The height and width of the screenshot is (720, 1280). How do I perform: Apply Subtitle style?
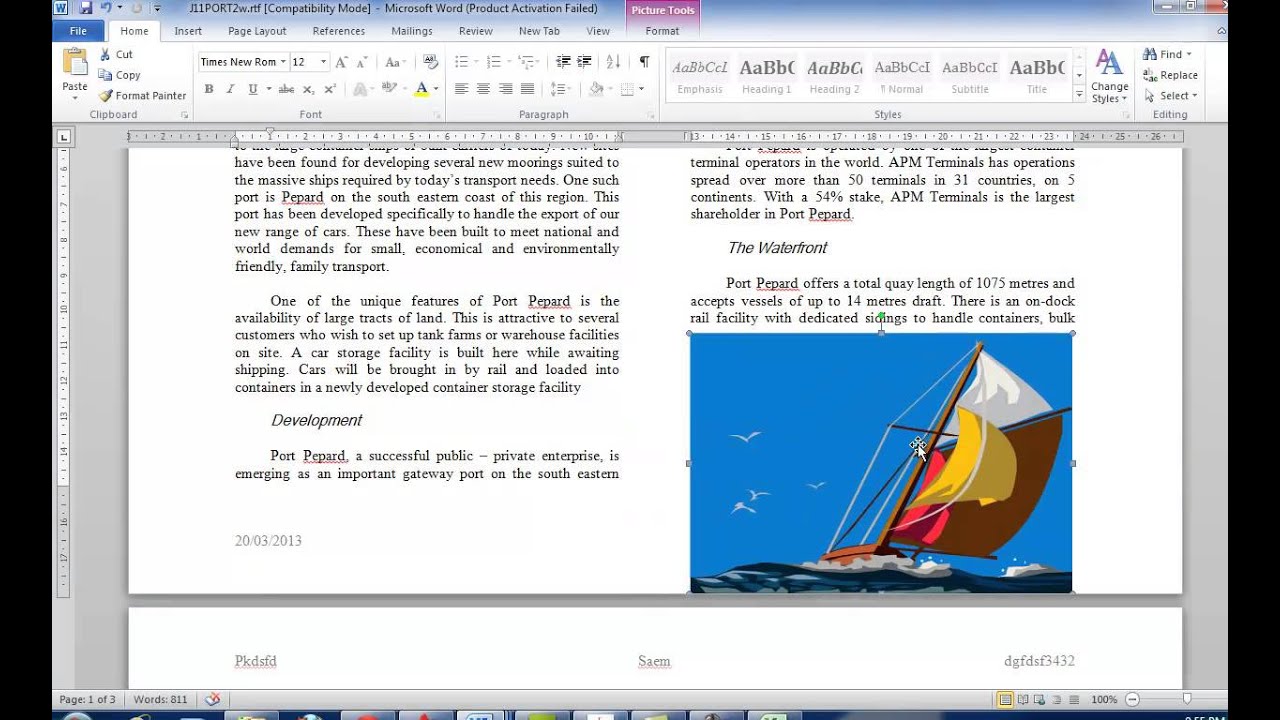click(x=970, y=77)
